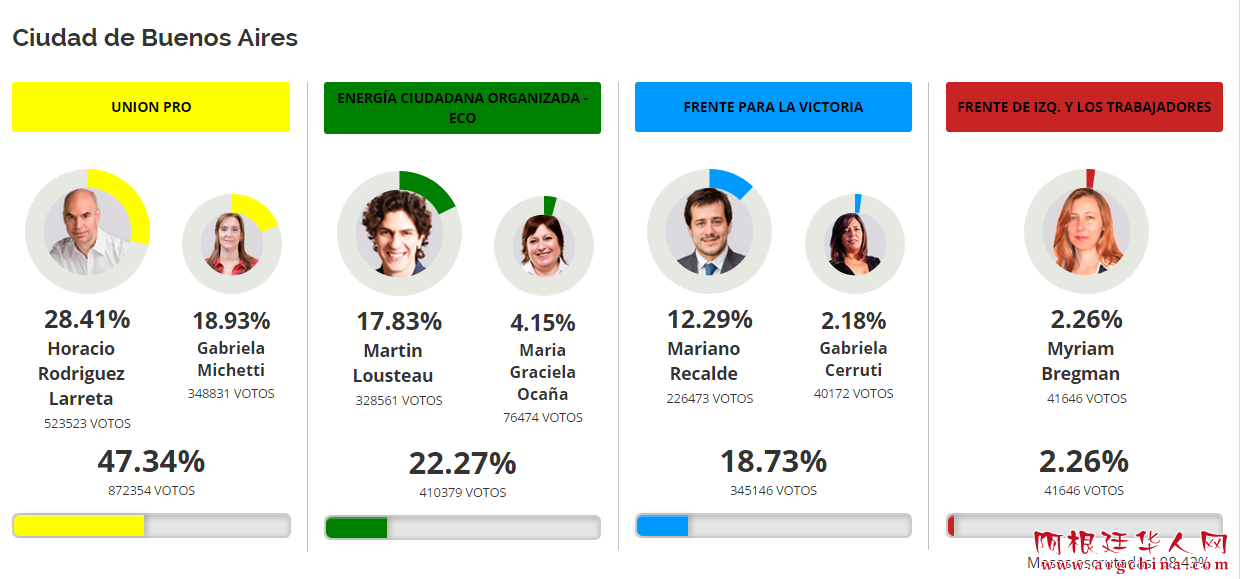1240x579 pixels.
Task: Select Martin Lousteau's candidate photo
Action: (399, 233)
